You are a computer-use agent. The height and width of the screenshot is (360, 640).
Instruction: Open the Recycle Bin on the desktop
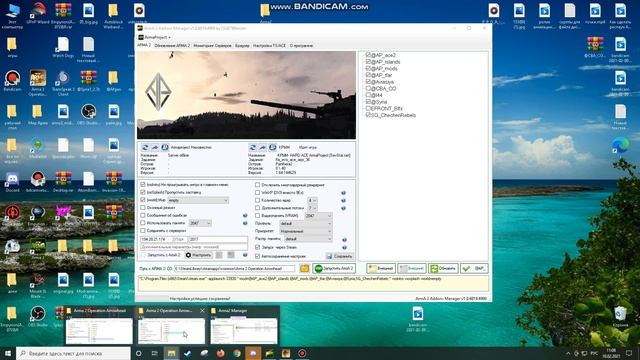tap(620, 316)
